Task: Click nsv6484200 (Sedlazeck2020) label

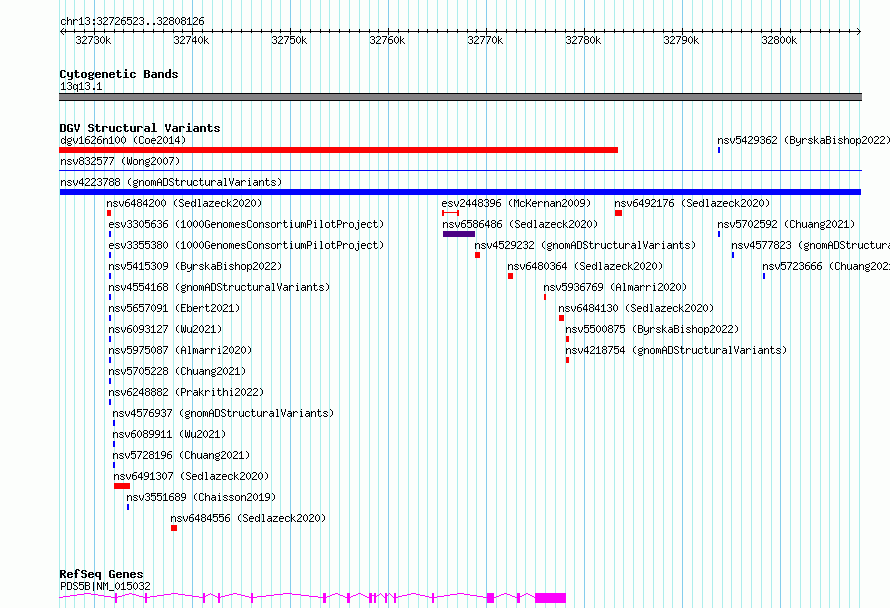Action: (x=184, y=203)
